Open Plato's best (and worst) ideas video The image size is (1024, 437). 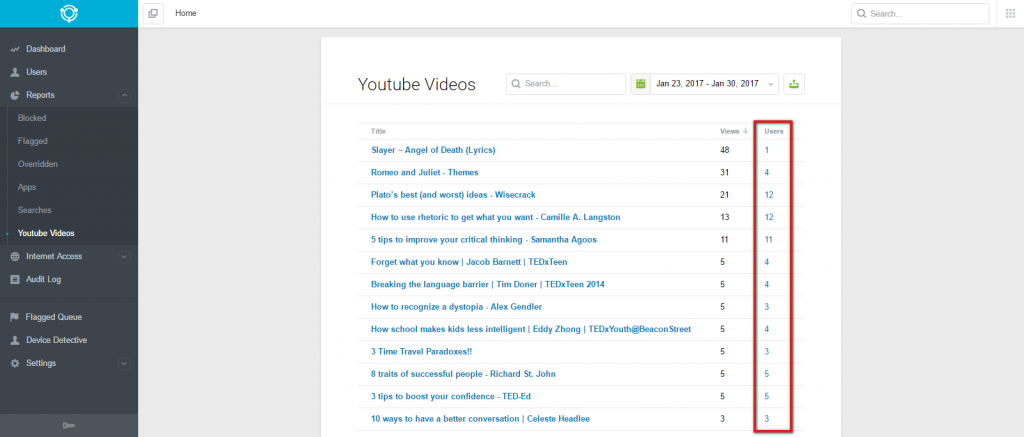click(x=453, y=195)
